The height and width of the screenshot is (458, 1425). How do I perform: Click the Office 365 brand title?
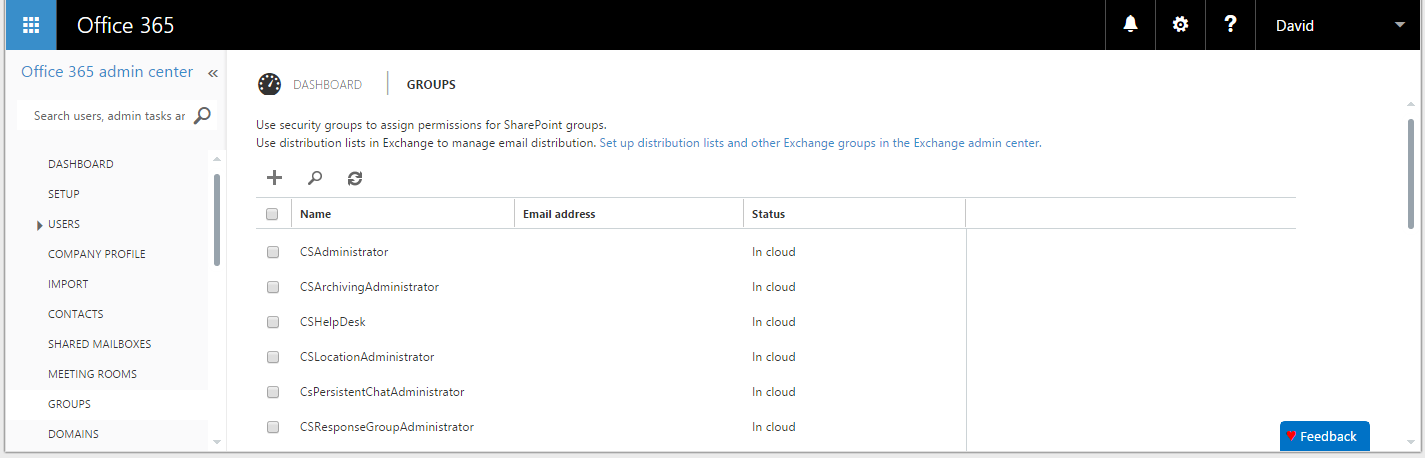pyautogui.click(x=126, y=25)
